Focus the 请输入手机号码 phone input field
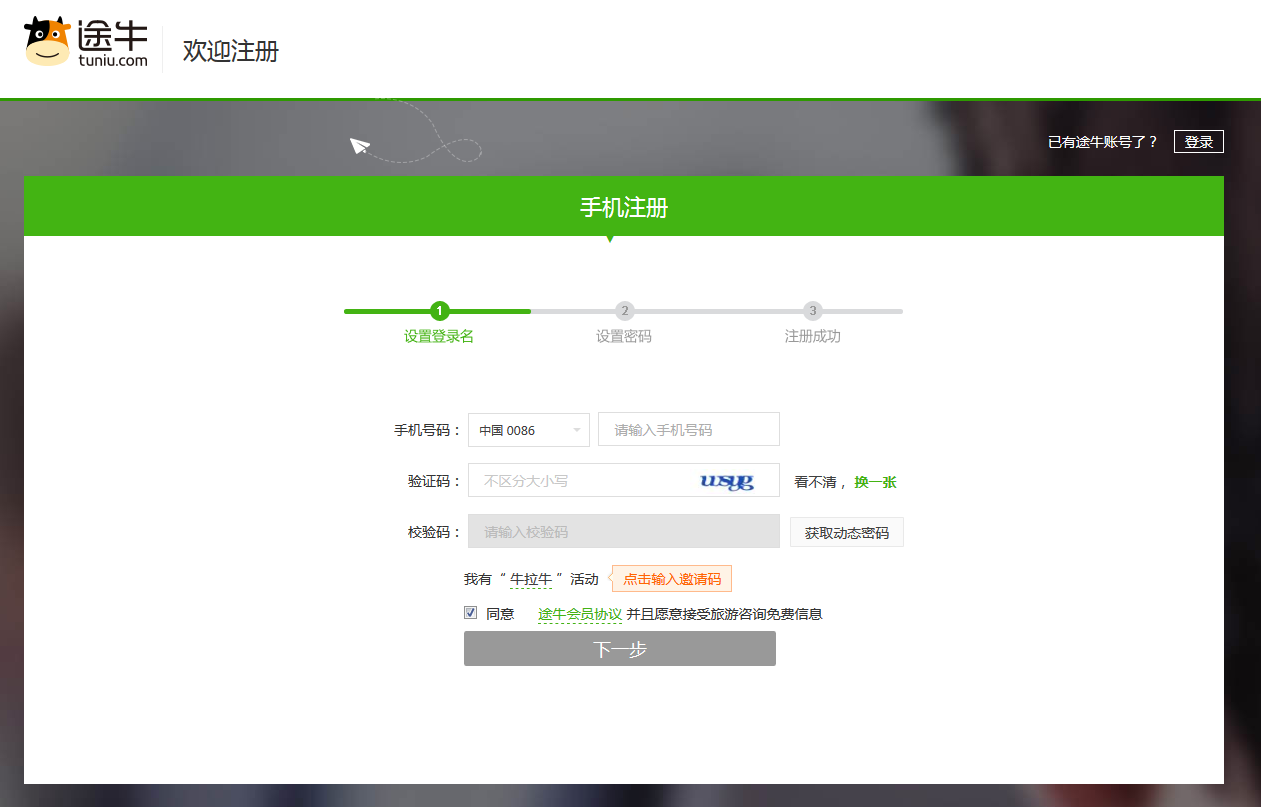This screenshot has width=1261, height=807. tap(688, 430)
